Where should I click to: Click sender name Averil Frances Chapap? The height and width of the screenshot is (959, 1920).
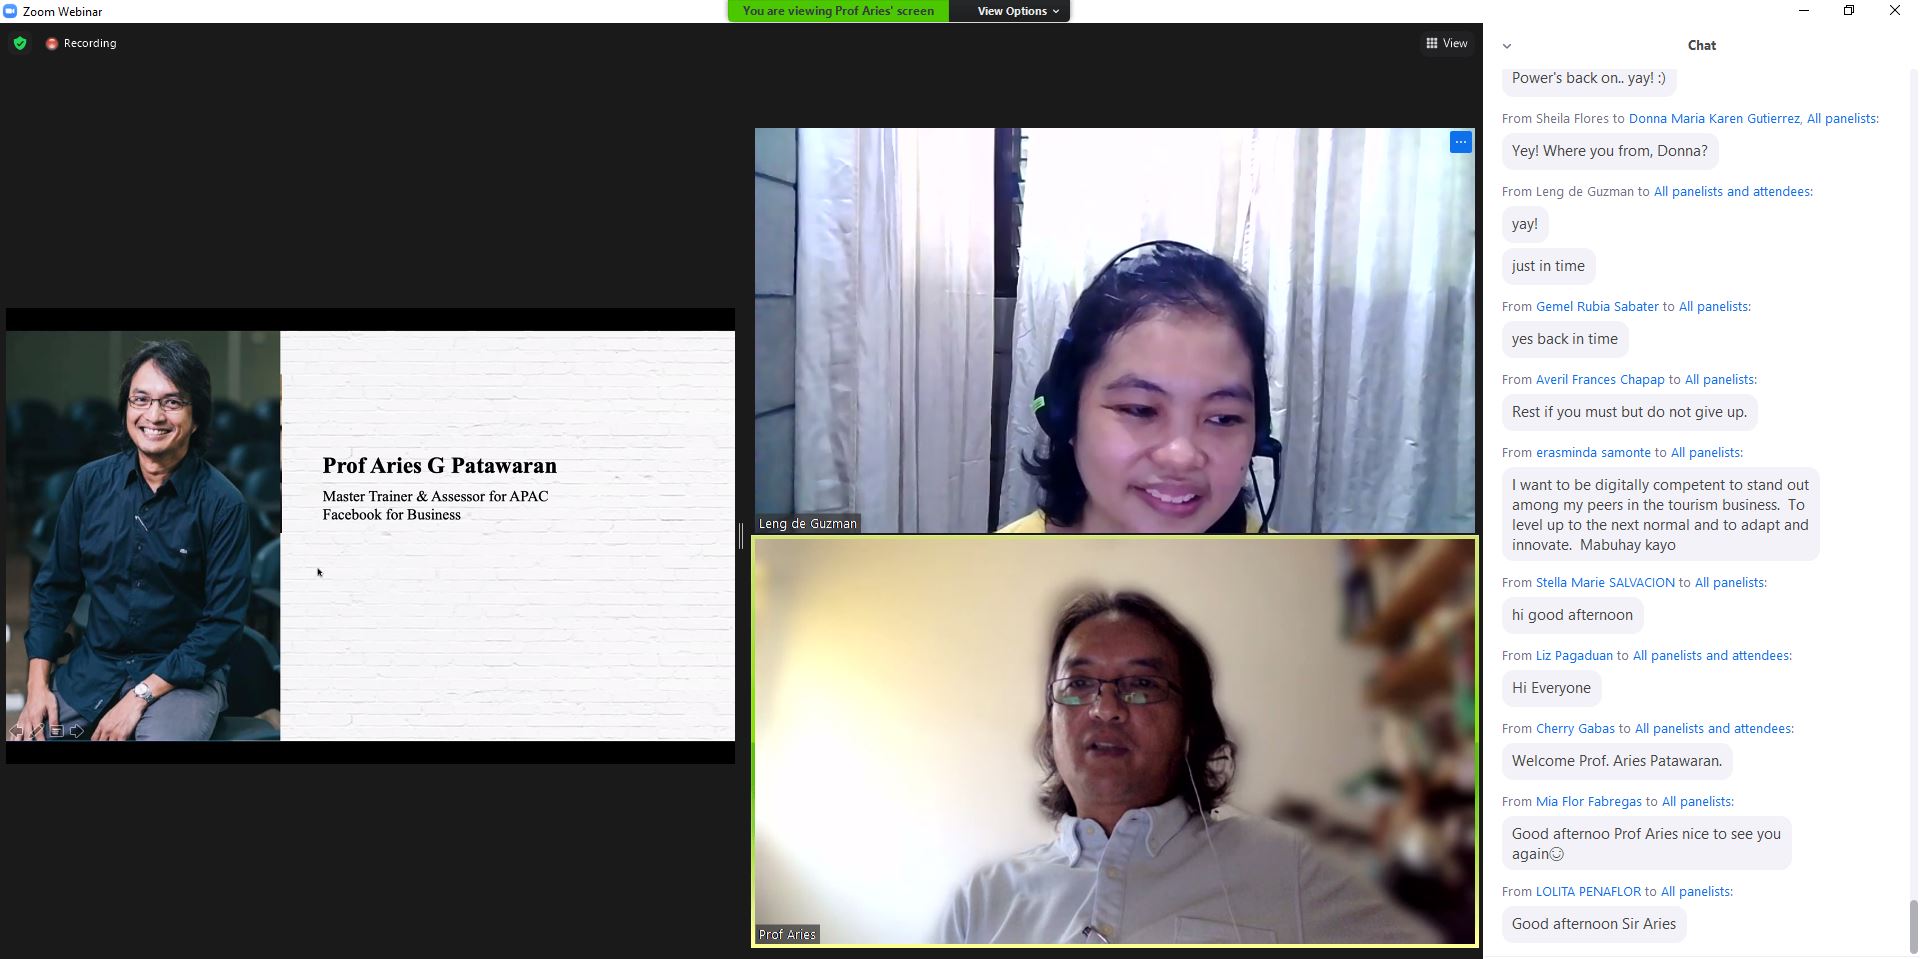pyautogui.click(x=1600, y=379)
